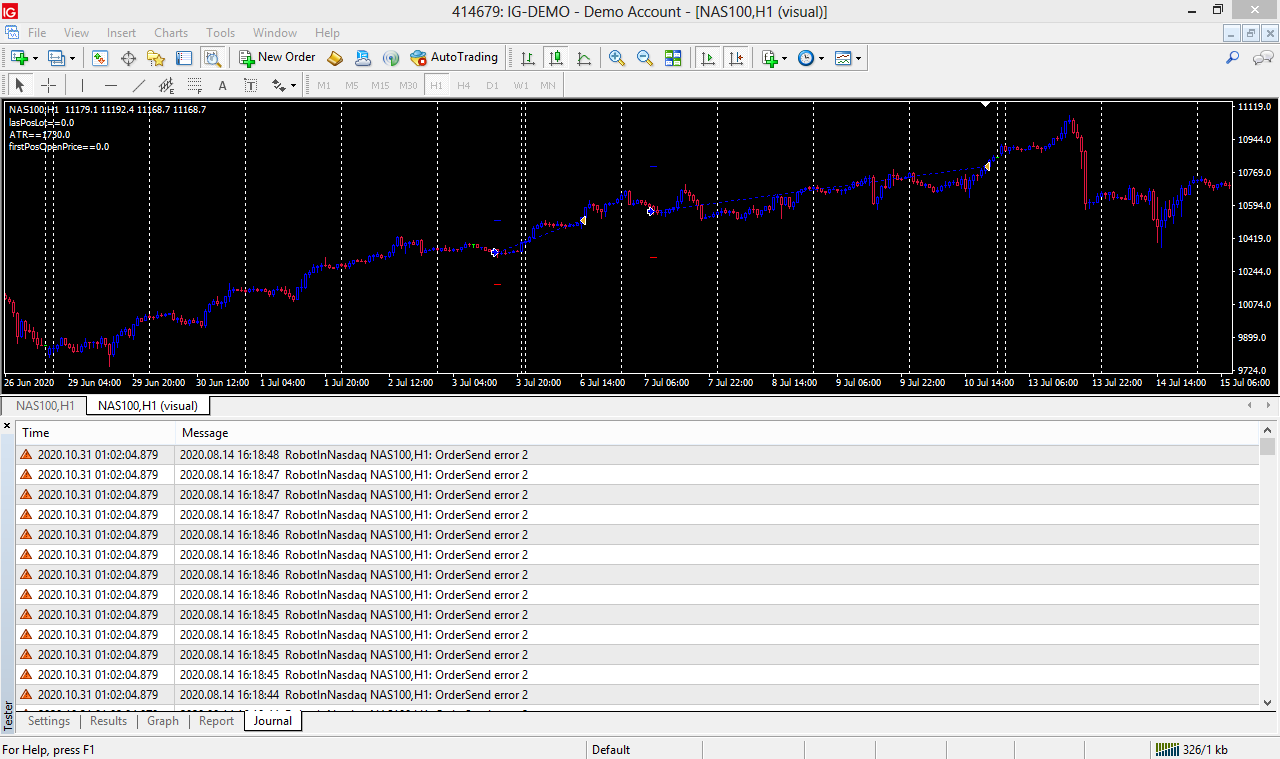Switch timeframe to M15
The height and width of the screenshot is (759, 1280).
point(380,85)
